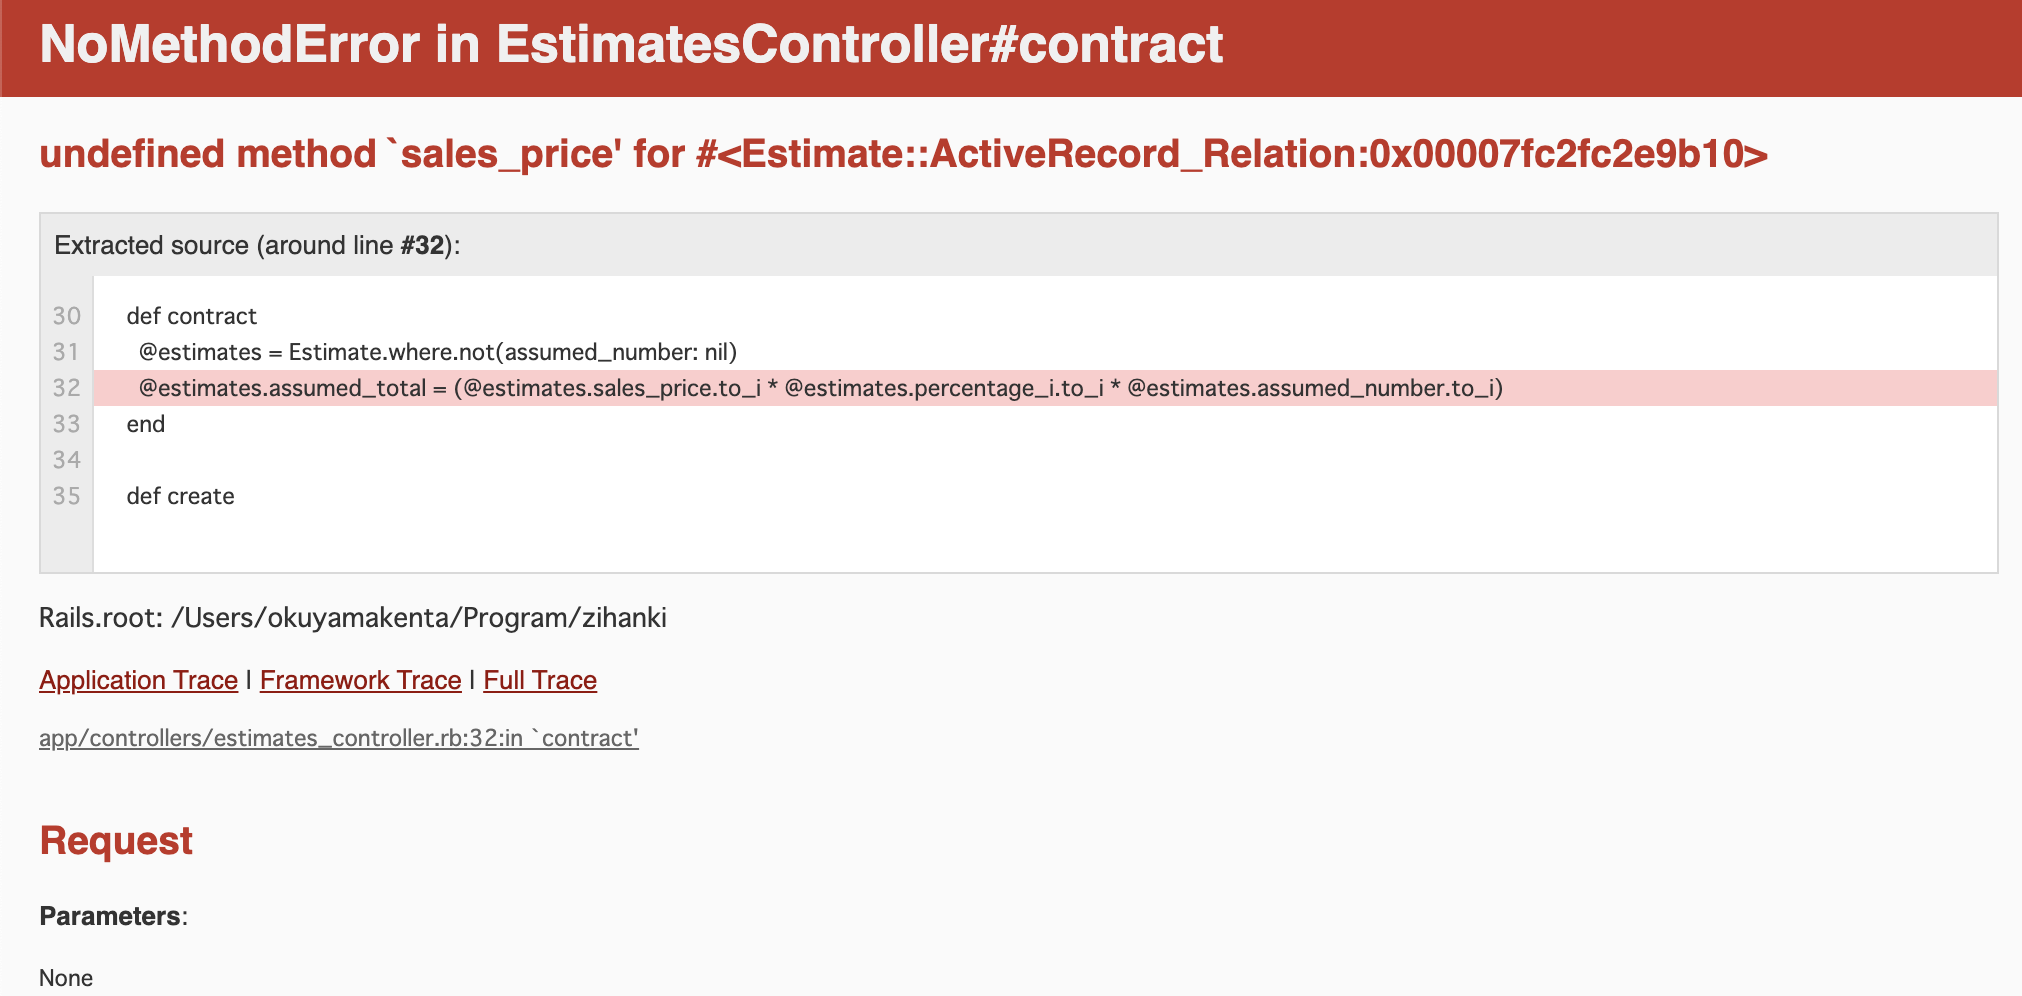Click the highlighted line 32 source code

point(820,388)
